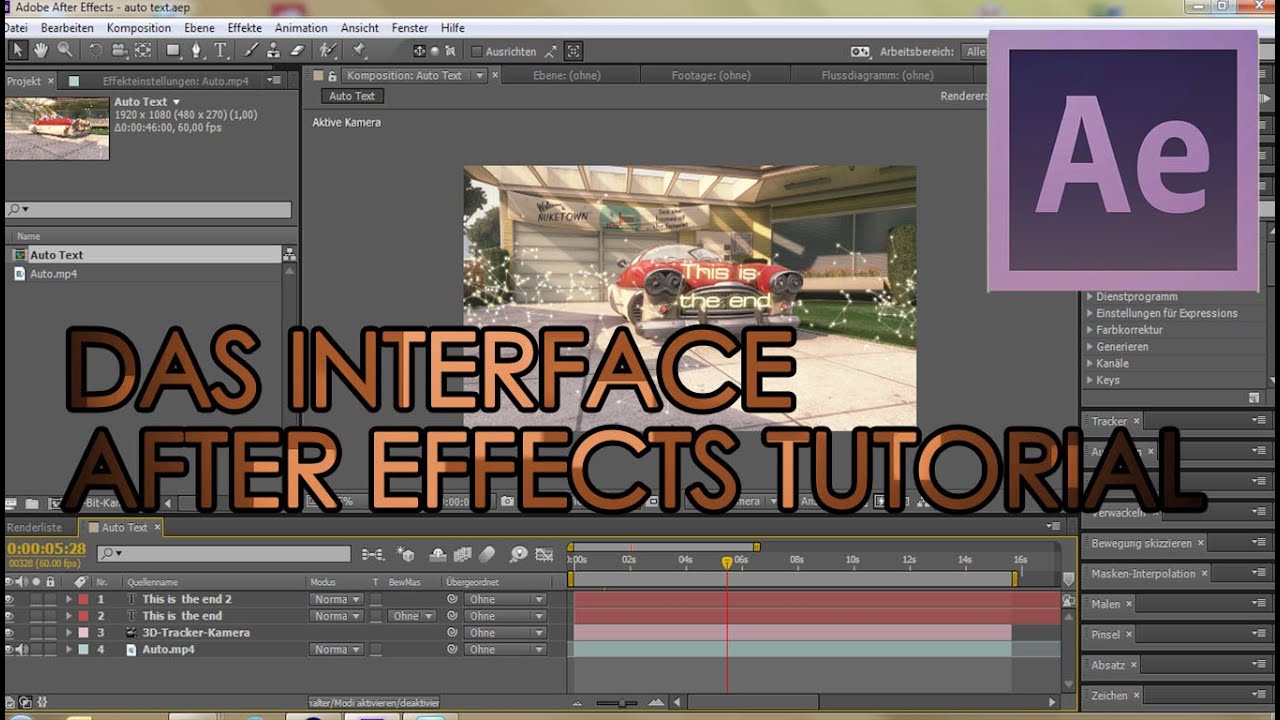The image size is (1280, 720).
Task: Open the Animation menu
Action: [x=301, y=28]
